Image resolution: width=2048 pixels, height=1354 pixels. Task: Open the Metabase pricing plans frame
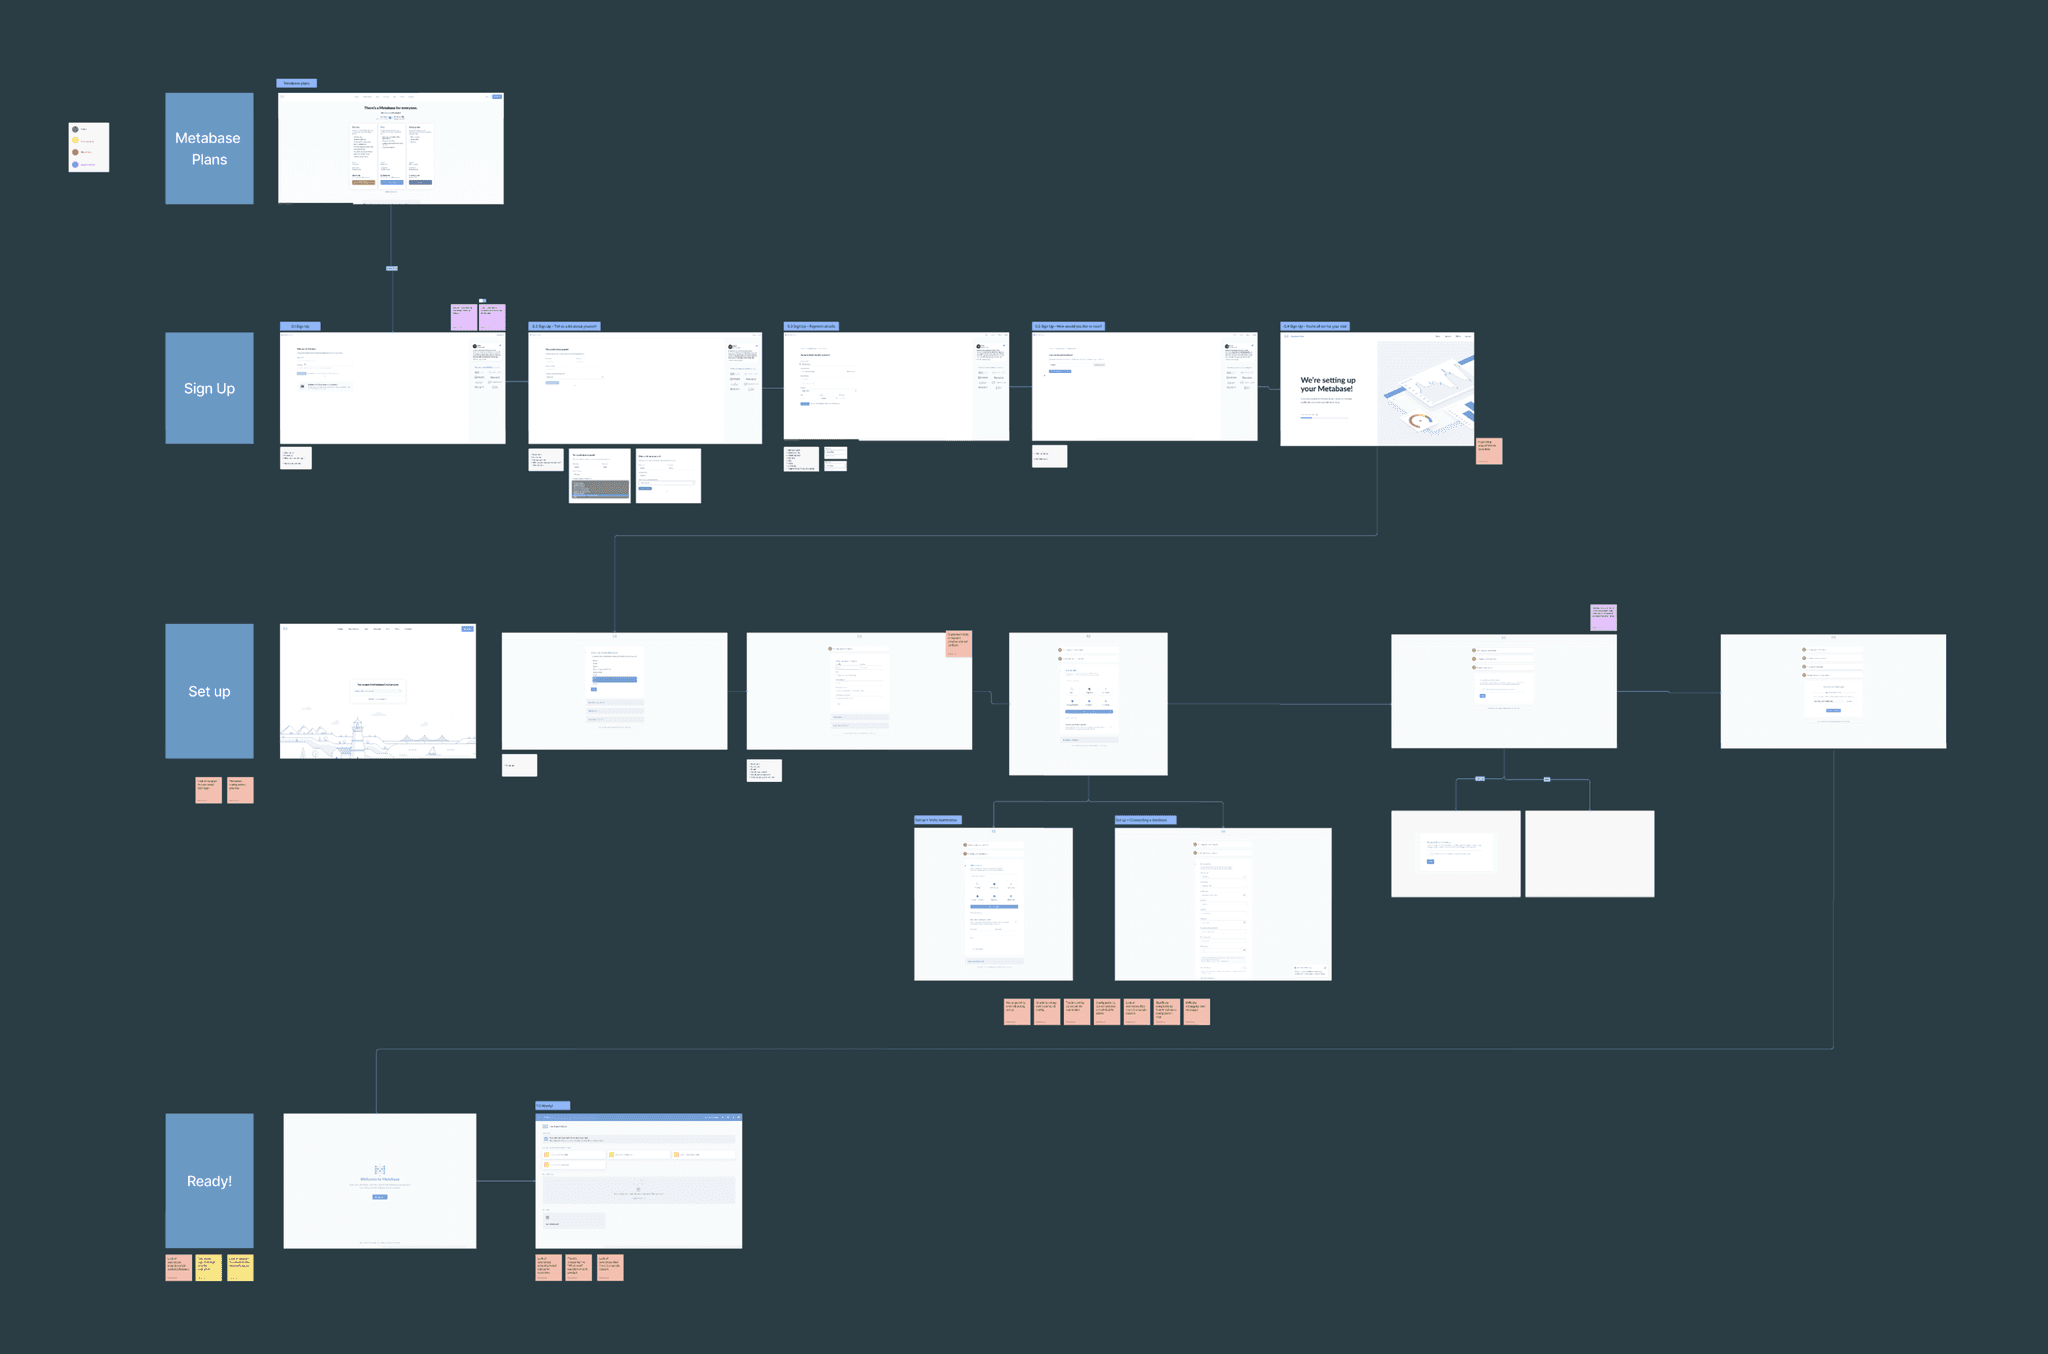[x=390, y=148]
